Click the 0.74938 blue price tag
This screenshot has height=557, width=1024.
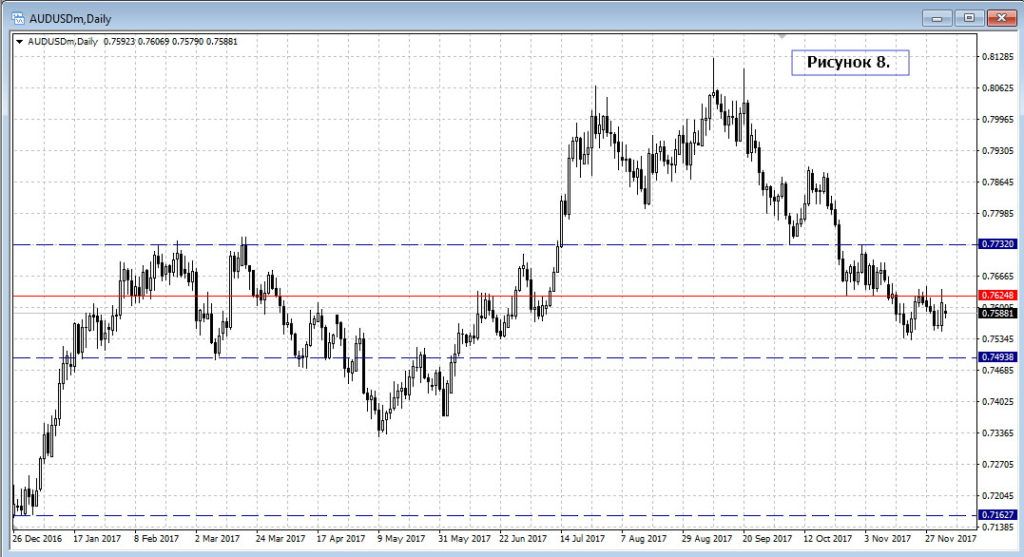pos(997,357)
